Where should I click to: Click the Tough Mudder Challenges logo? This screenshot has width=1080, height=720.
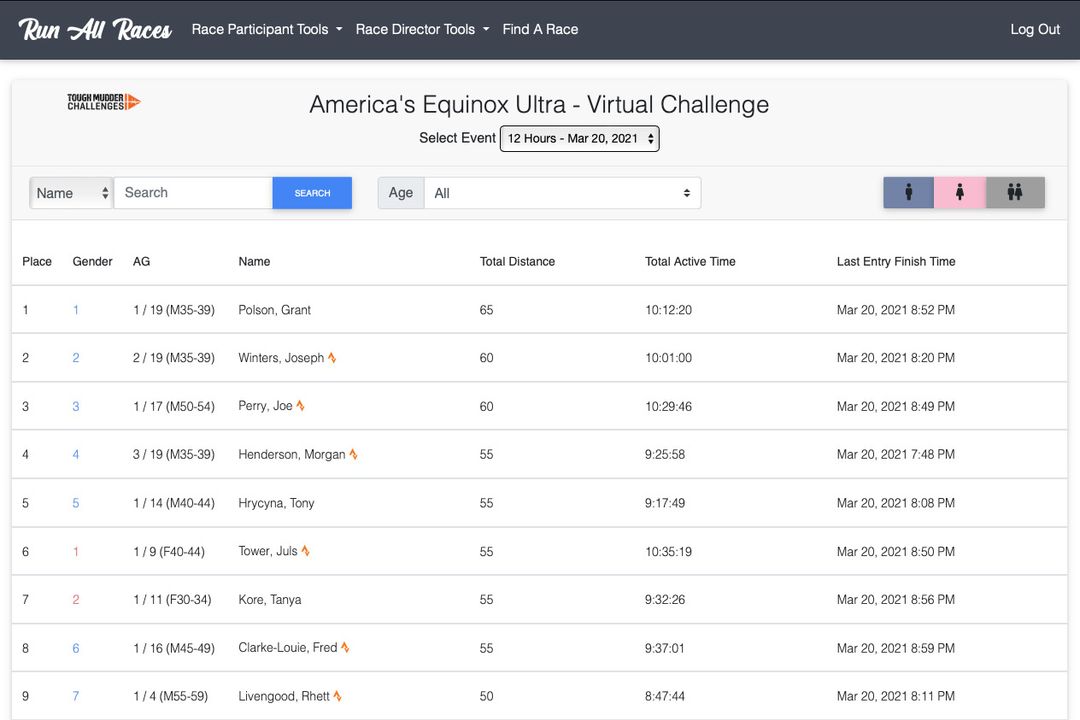[101, 101]
